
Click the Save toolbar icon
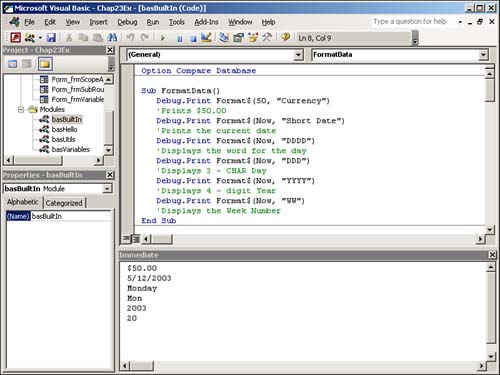tap(51, 38)
